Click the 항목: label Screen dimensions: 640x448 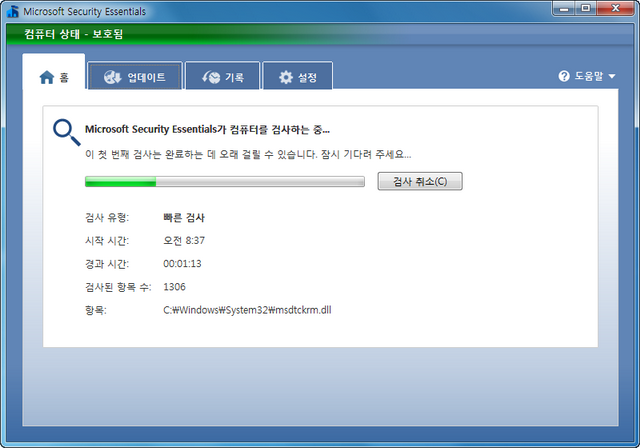coord(96,310)
